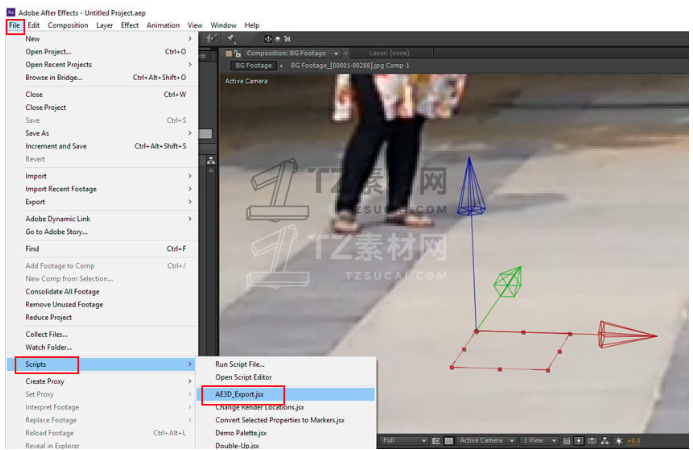
Task: Select the Puppet Pin tool icon
Action: 231,38
